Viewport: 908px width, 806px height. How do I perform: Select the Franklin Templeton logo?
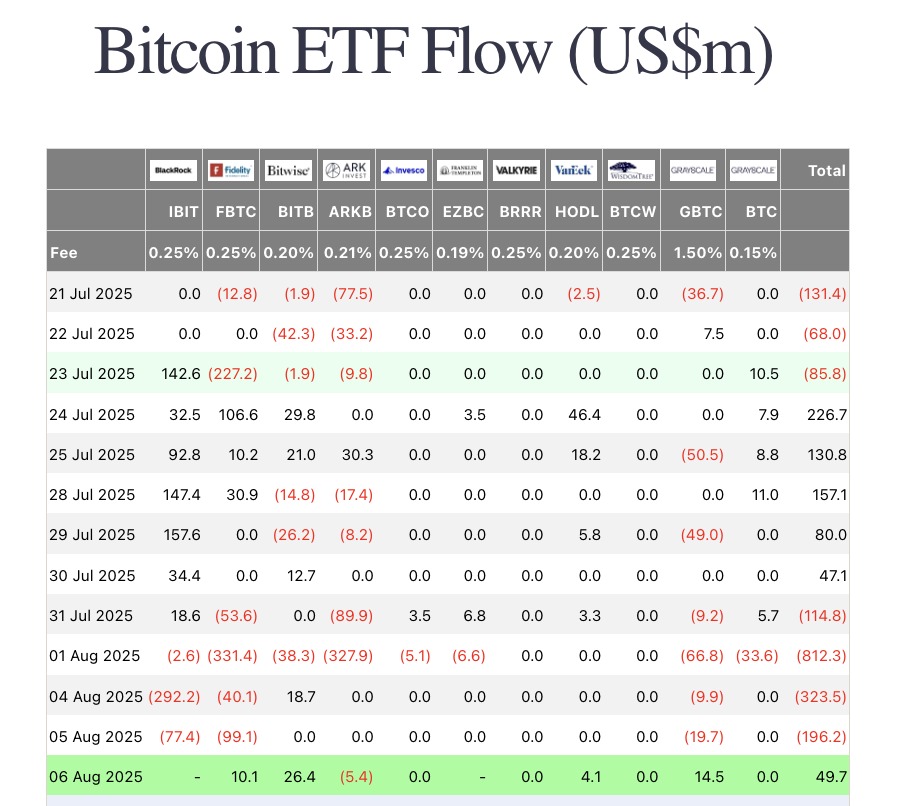click(x=460, y=170)
